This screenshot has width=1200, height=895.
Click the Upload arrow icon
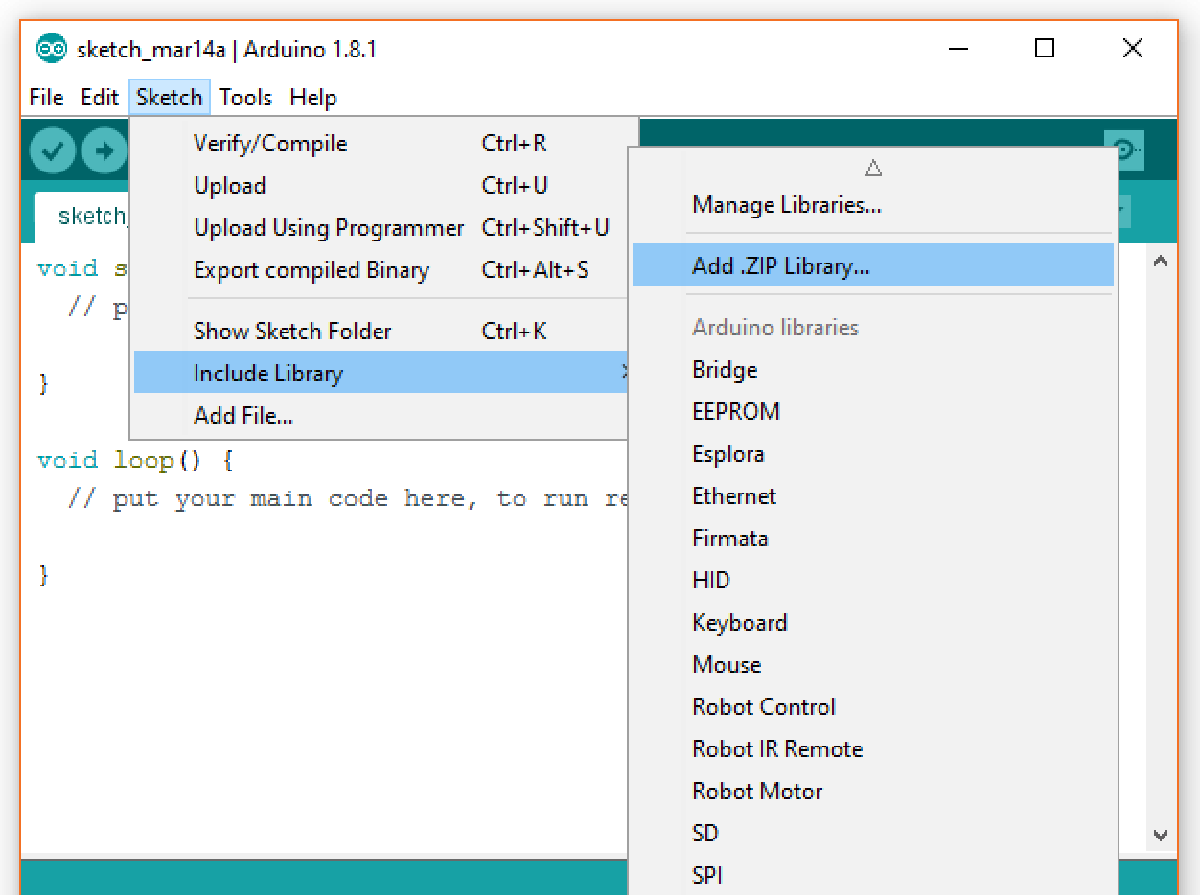(104, 150)
